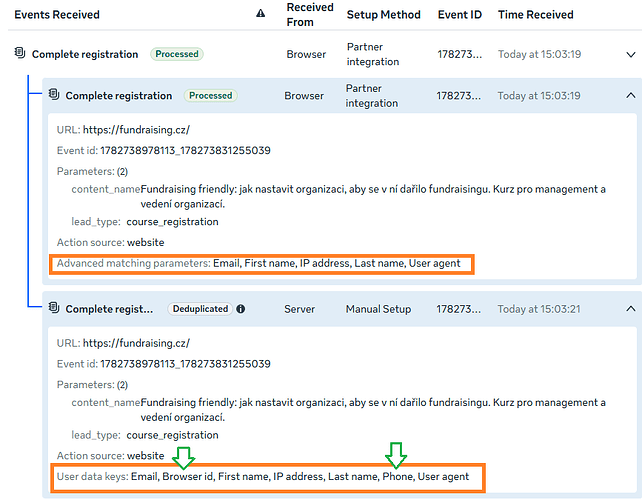Click Event id value in Browser event details
The image size is (642, 500).
(185, 150)
